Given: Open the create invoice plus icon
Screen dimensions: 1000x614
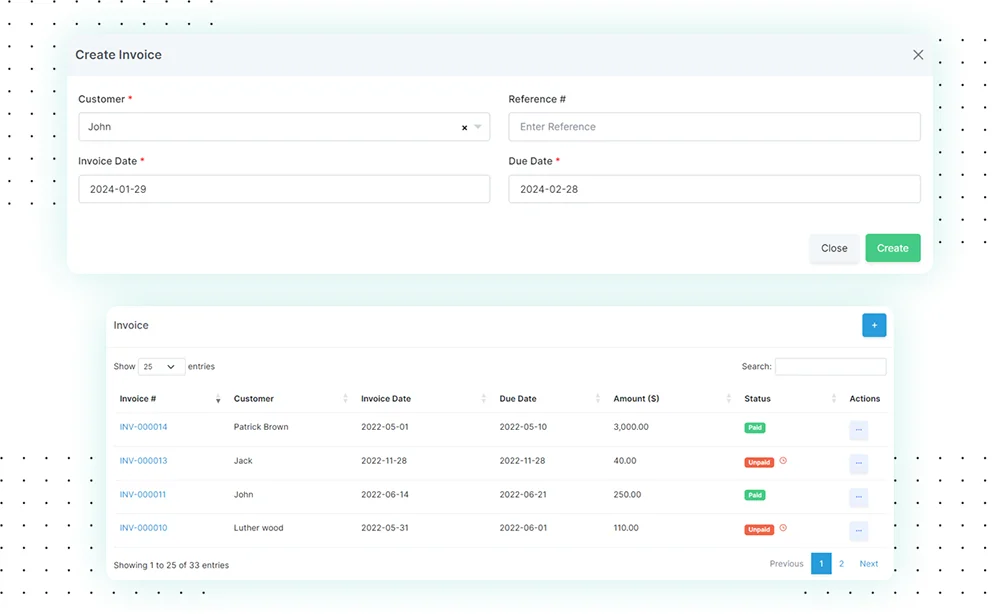Looking at the screenshot, I should (x=874, y=325).
